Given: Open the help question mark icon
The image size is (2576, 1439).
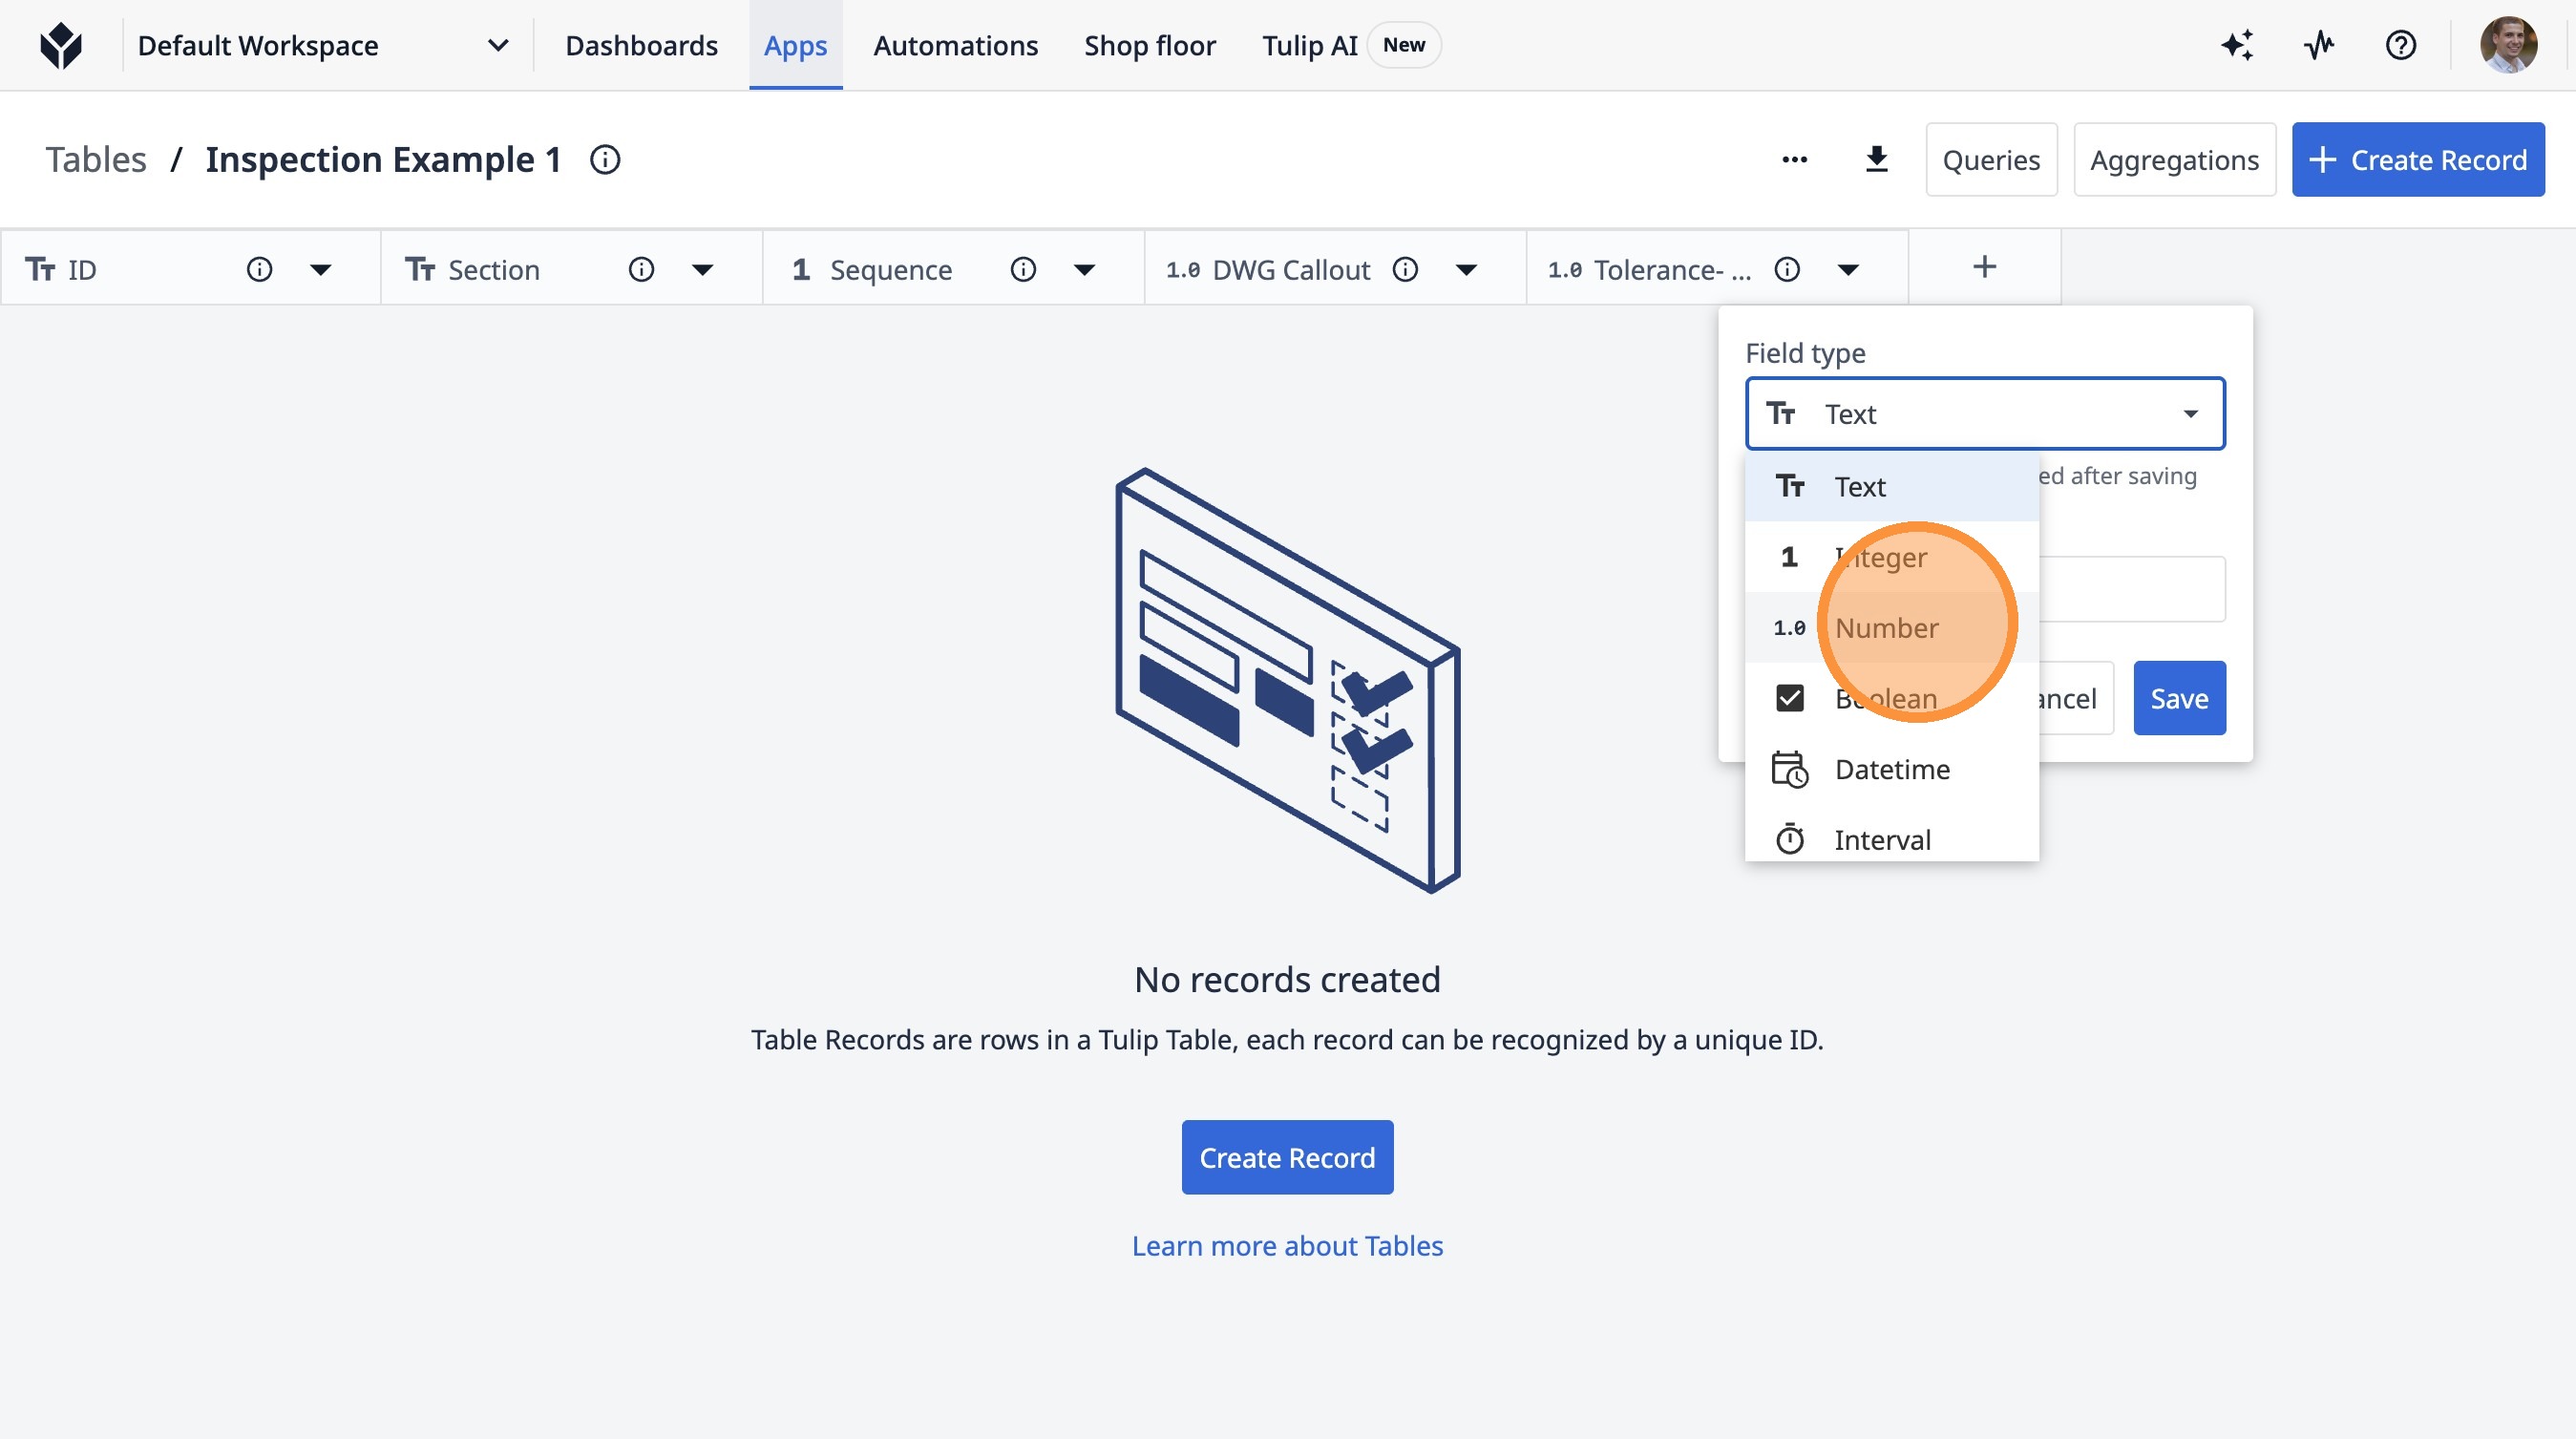Looking at the screenshot, I should 2400,45.
